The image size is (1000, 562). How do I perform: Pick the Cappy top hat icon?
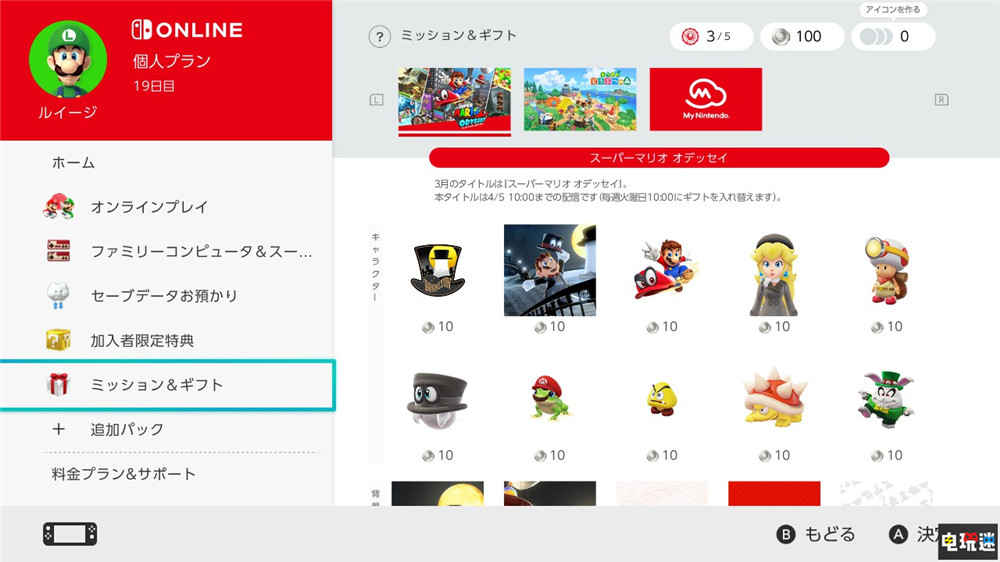[438, 401]
